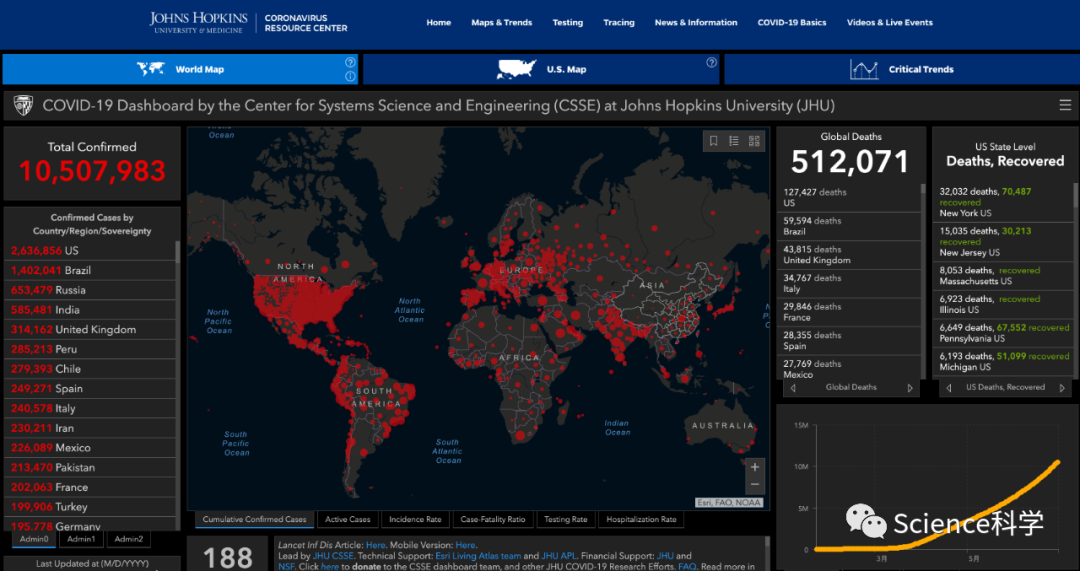Click the U.S. Map question-mark help icon
Screen dimensions: 1080x571
tap(712, 62)
